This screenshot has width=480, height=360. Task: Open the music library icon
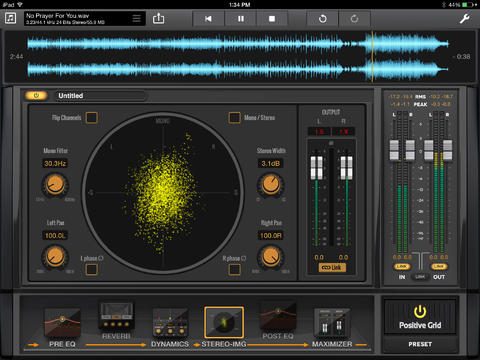[x=11, y=18]
